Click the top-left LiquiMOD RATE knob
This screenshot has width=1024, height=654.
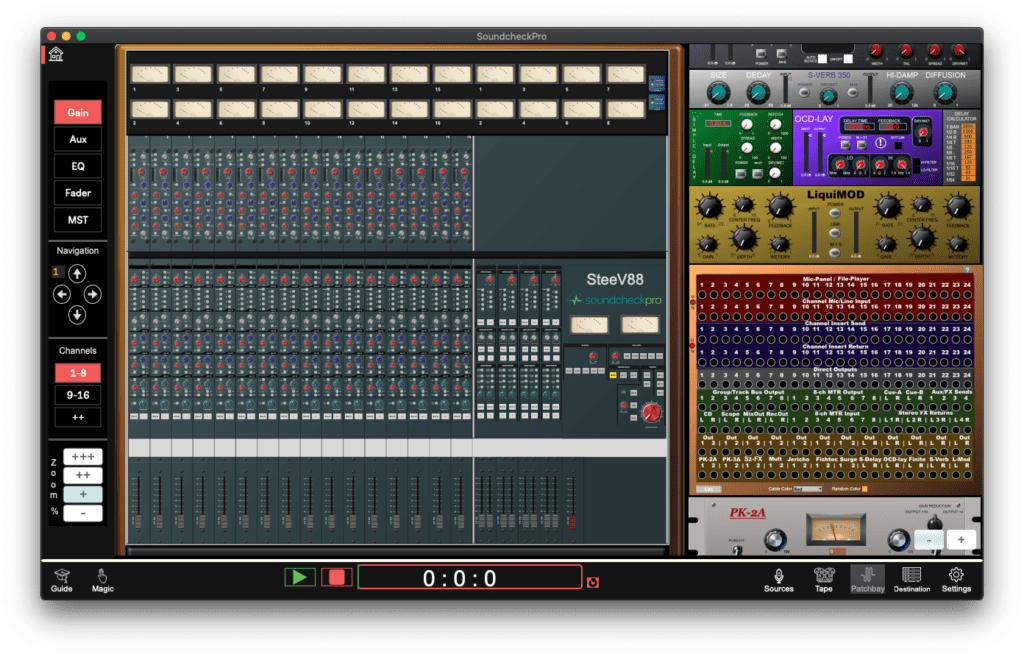[709, 207]
